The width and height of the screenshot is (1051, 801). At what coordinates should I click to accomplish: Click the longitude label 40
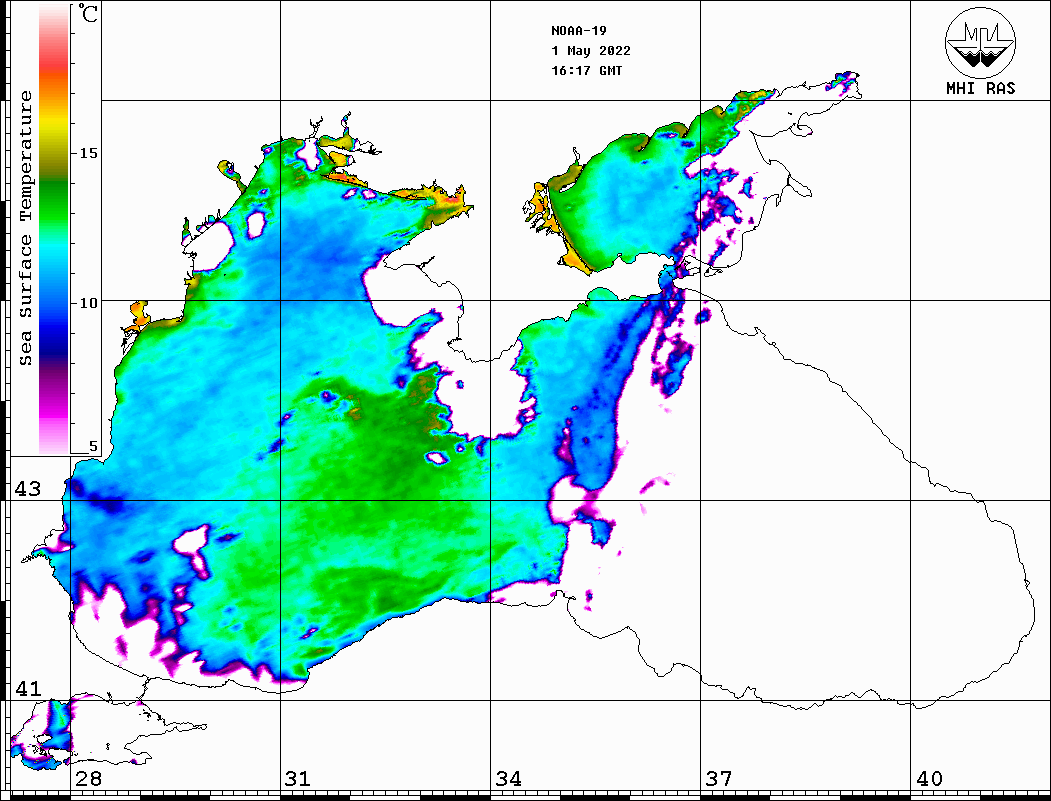[x=929, y=778]
